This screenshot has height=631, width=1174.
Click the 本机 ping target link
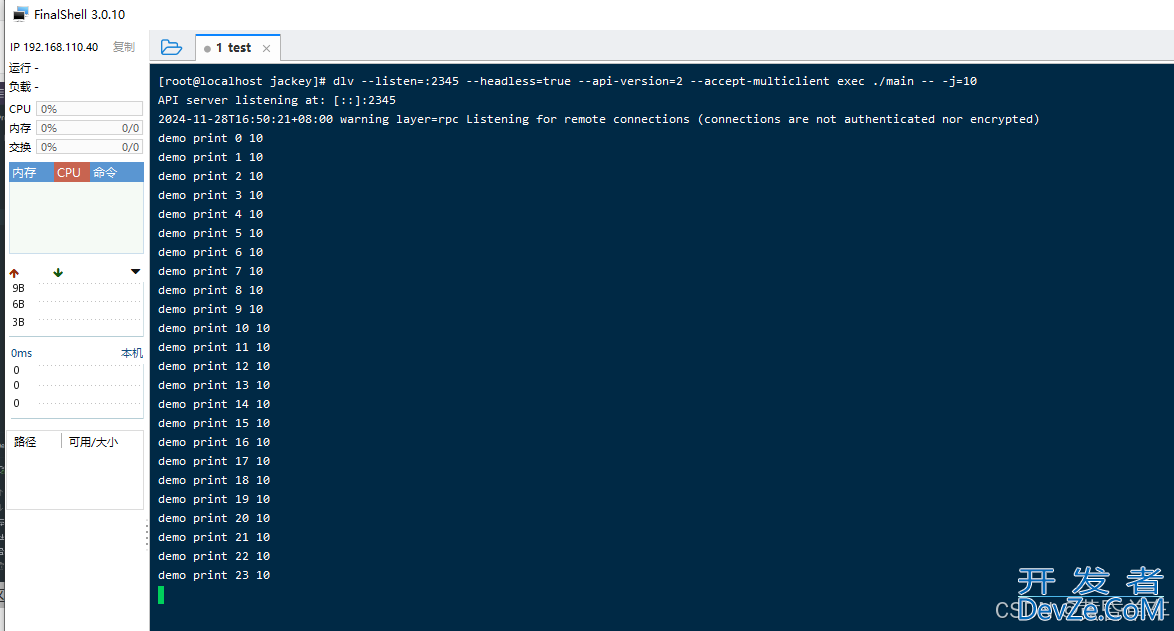coord(132,353)
